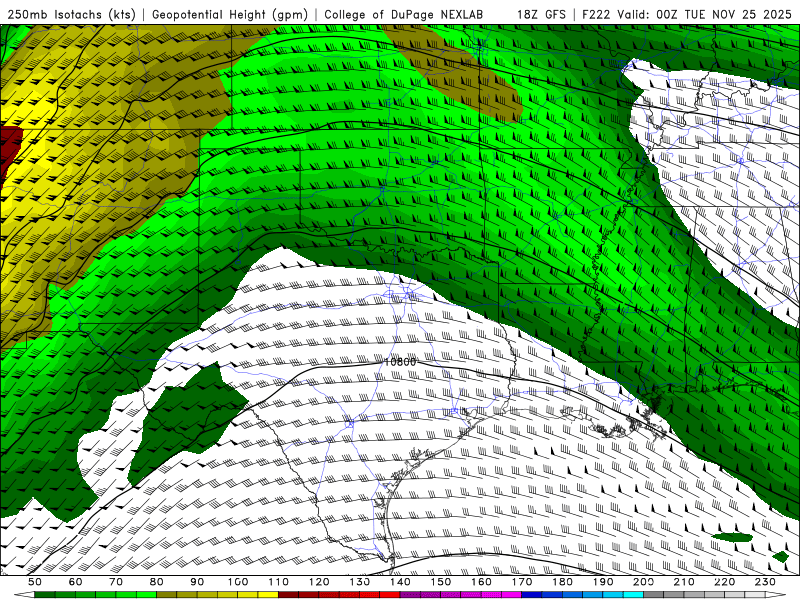Image resolution: width=800 pixels, height=600 pixels.
Task: Click the '10800' height contour label
Action: coord(400,362)
